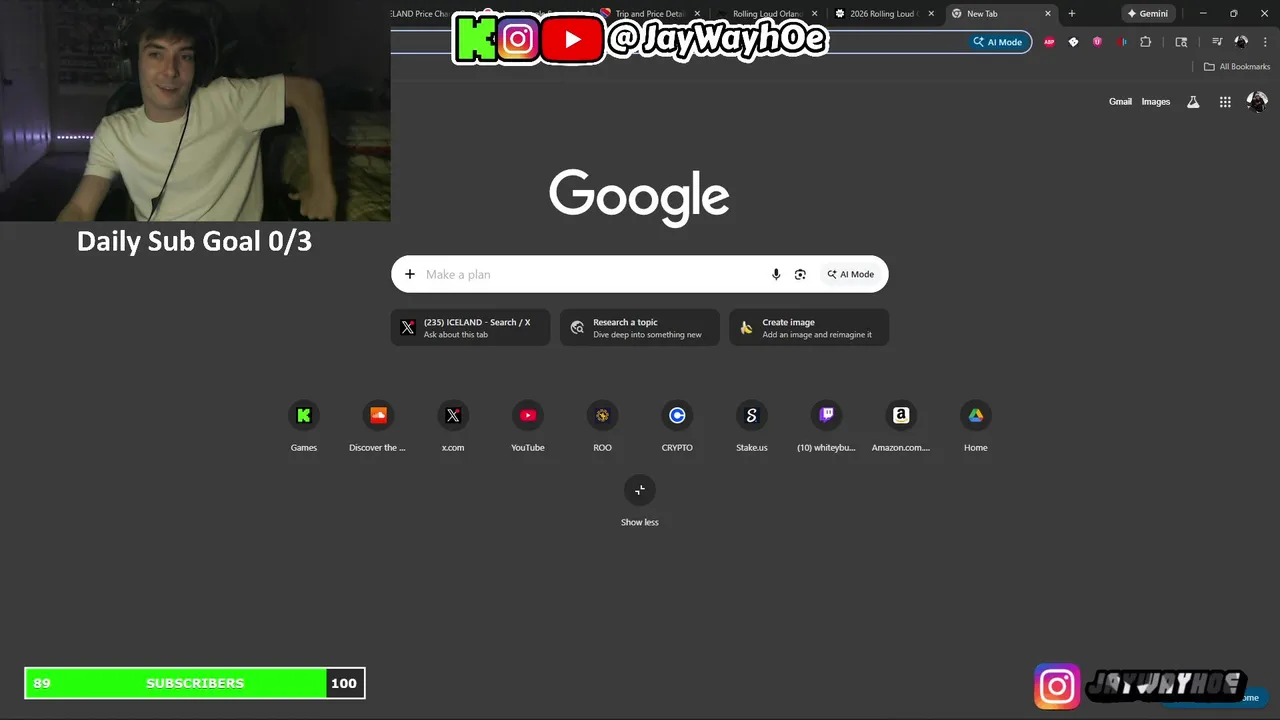The height and width of the screenshot is (720, 1280).
Task: Search by image with Google Lens
Action: coord(800,274)
